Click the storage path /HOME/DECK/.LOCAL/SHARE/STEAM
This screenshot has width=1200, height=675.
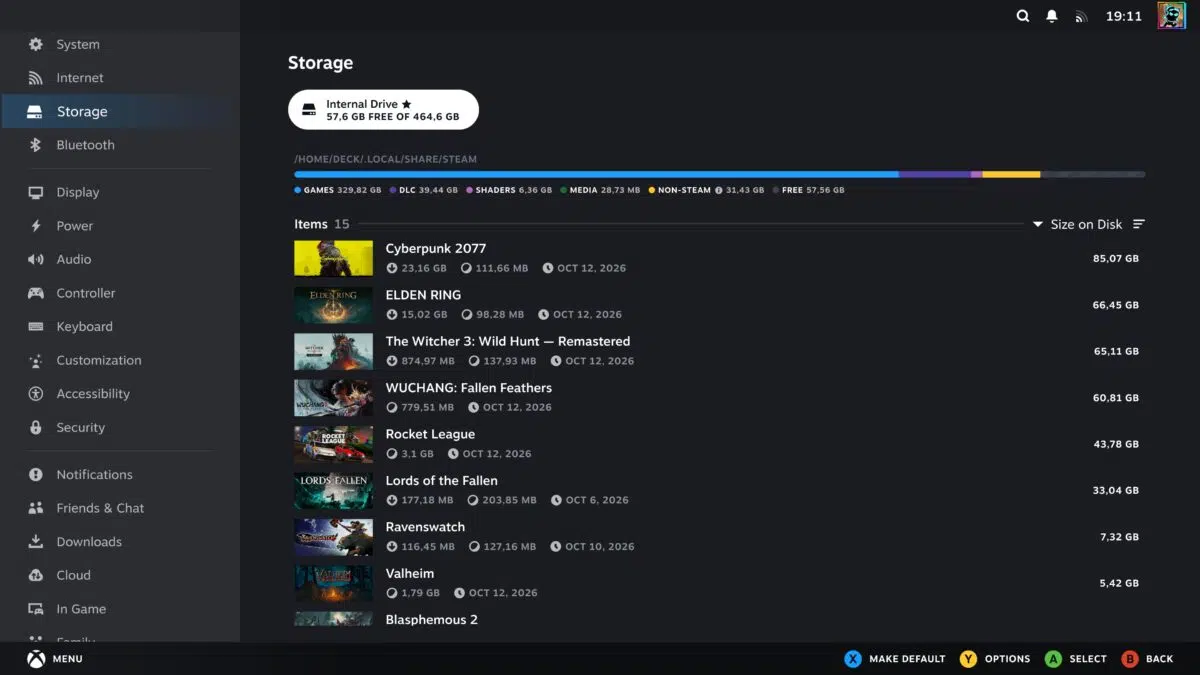[386, 159]
